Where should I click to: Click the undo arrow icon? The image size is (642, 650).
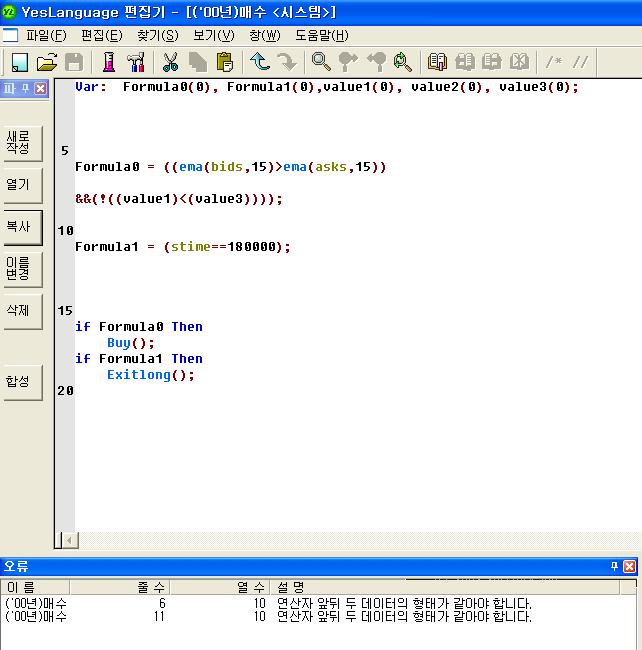[260, 62]
